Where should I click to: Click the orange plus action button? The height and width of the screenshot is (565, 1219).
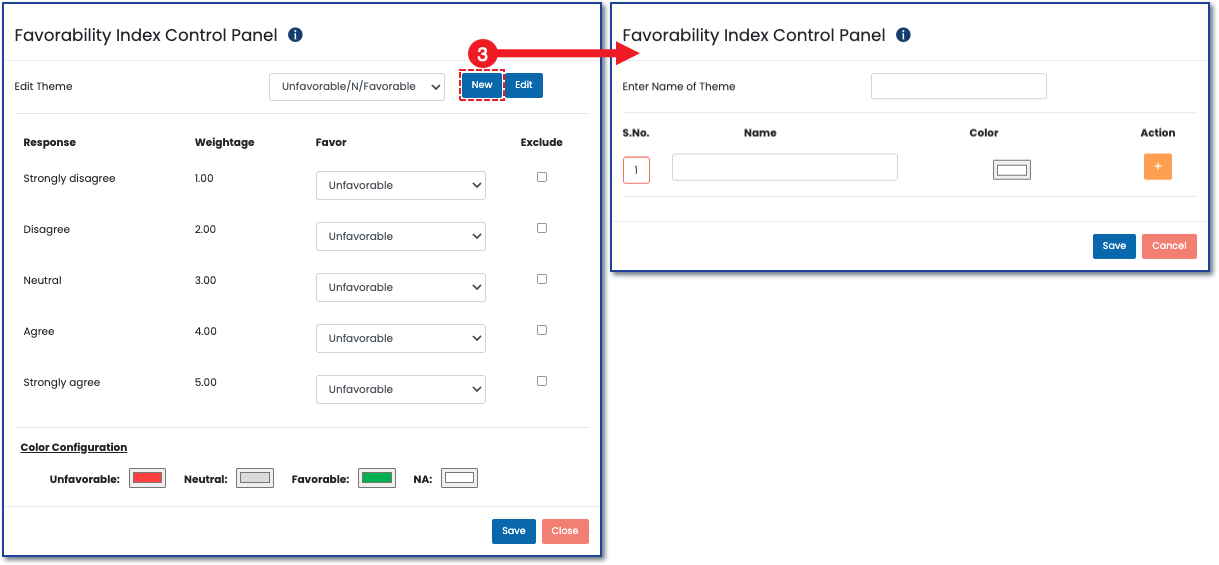pyautogui.click(x=1157, y=167)
